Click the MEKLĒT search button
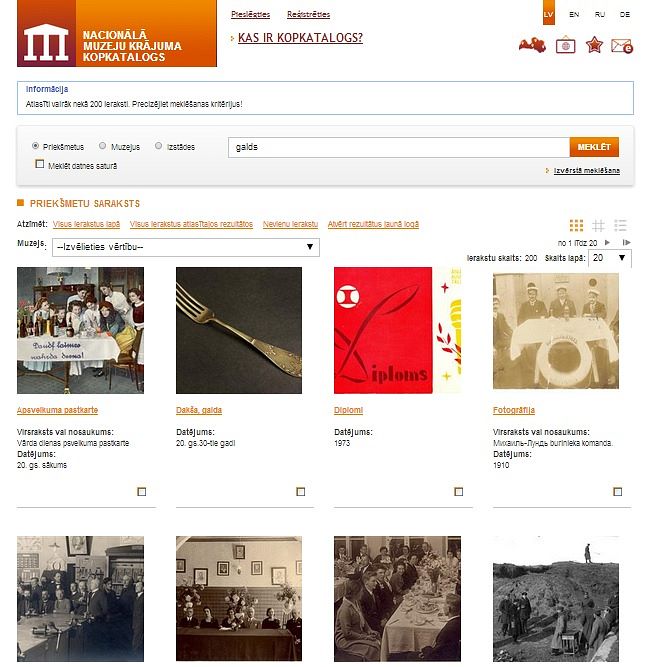 pyautogui.click(x=594, y=147)
